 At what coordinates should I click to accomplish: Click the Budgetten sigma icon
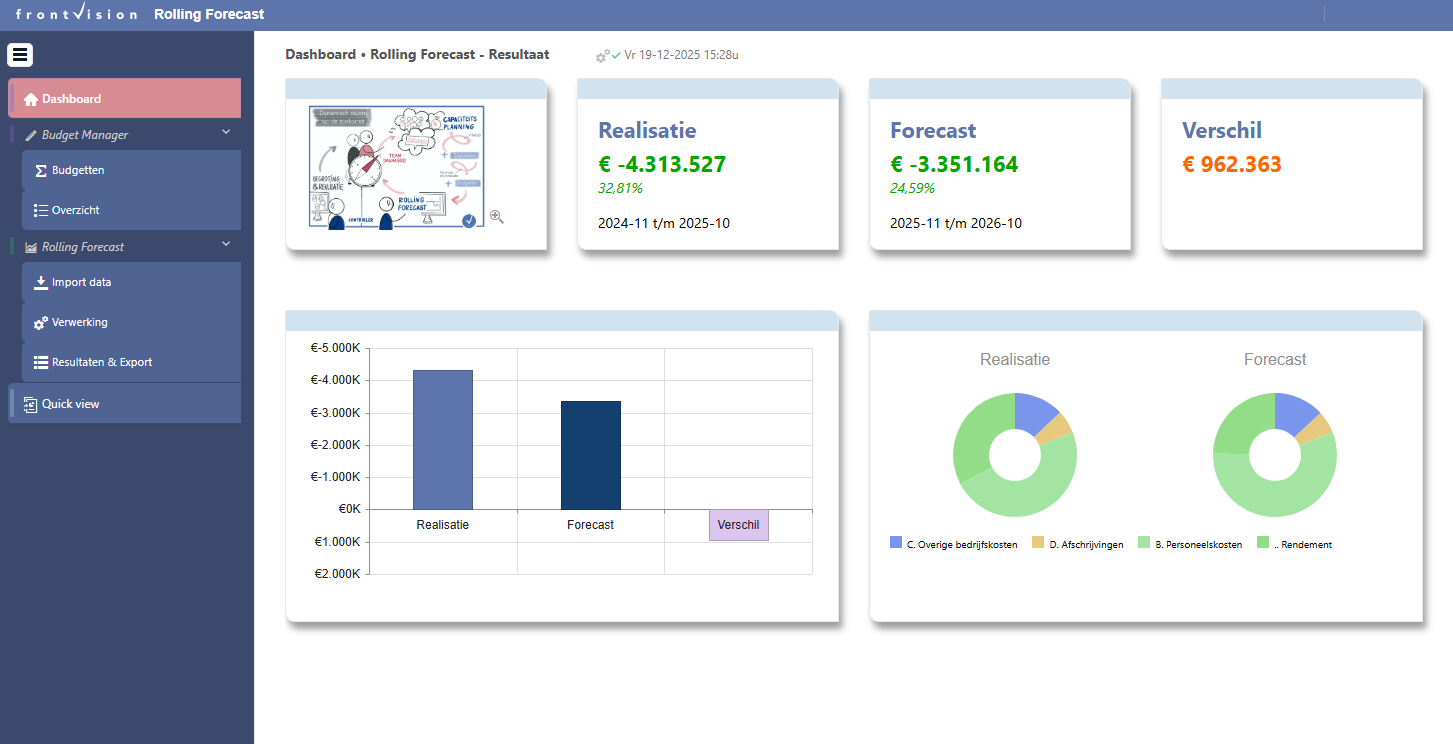coord(41,171)
